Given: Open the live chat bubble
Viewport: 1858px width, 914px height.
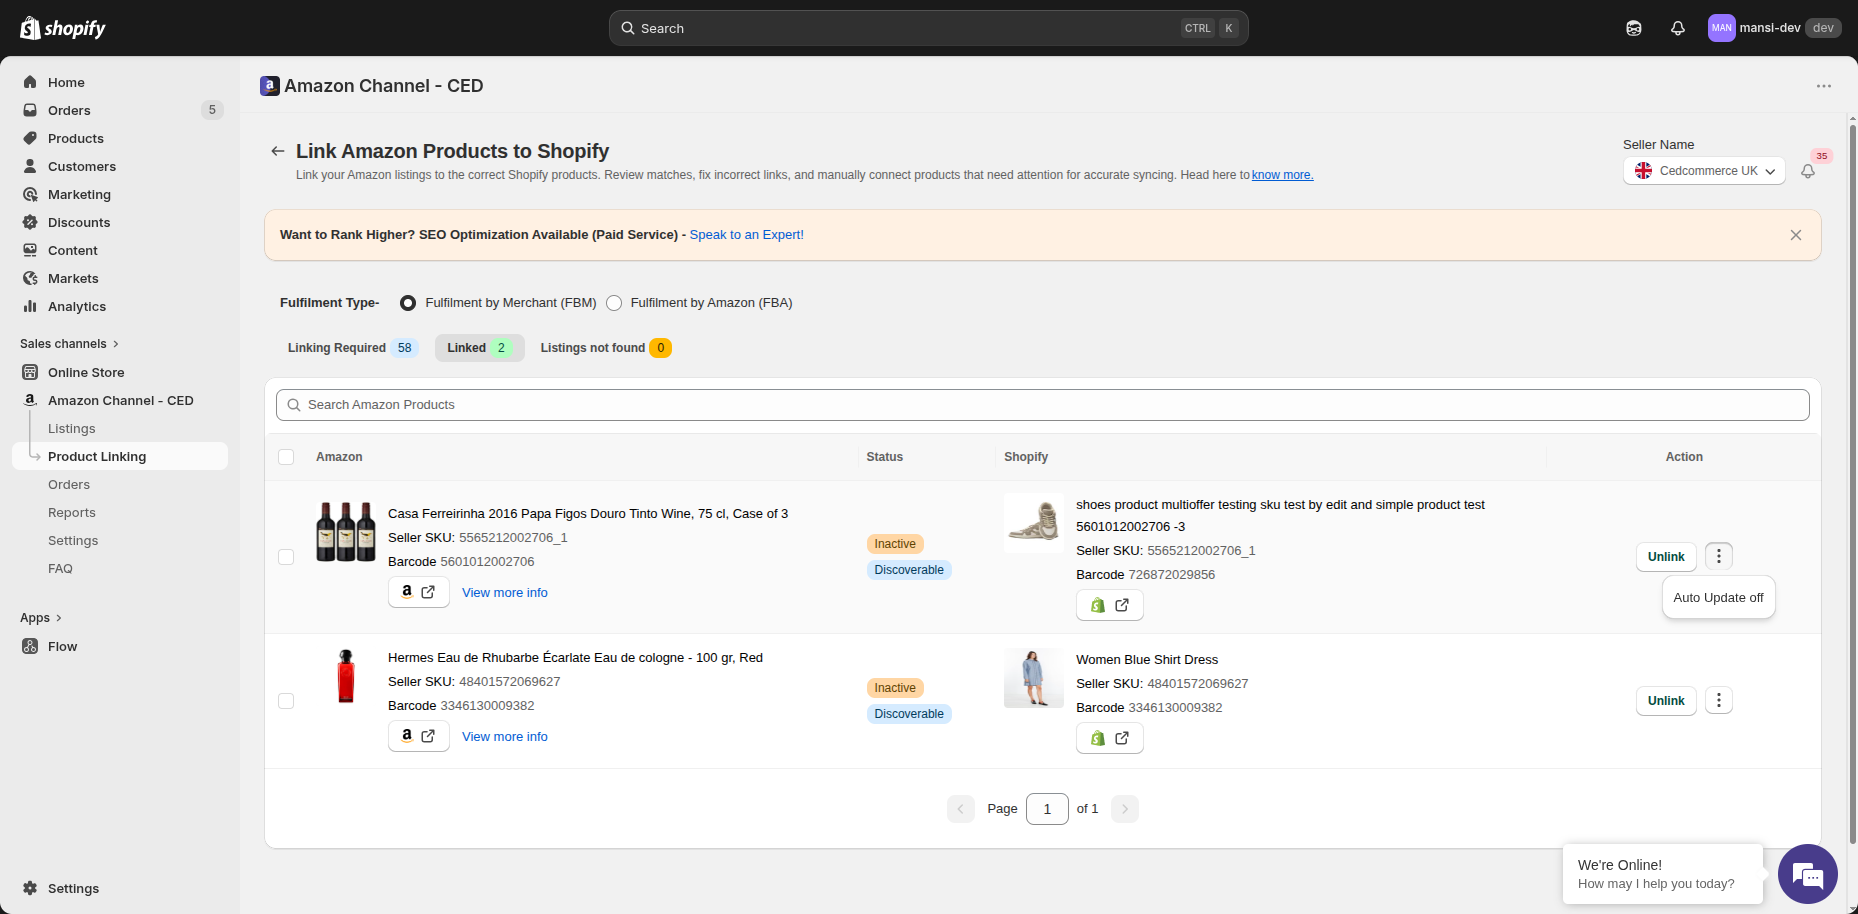Looking at the screenshot, I should coord(1808,874).
